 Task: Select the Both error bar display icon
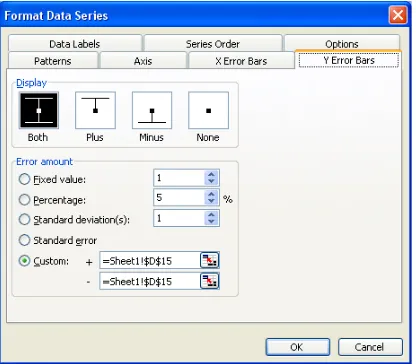[x=39, y=110]
